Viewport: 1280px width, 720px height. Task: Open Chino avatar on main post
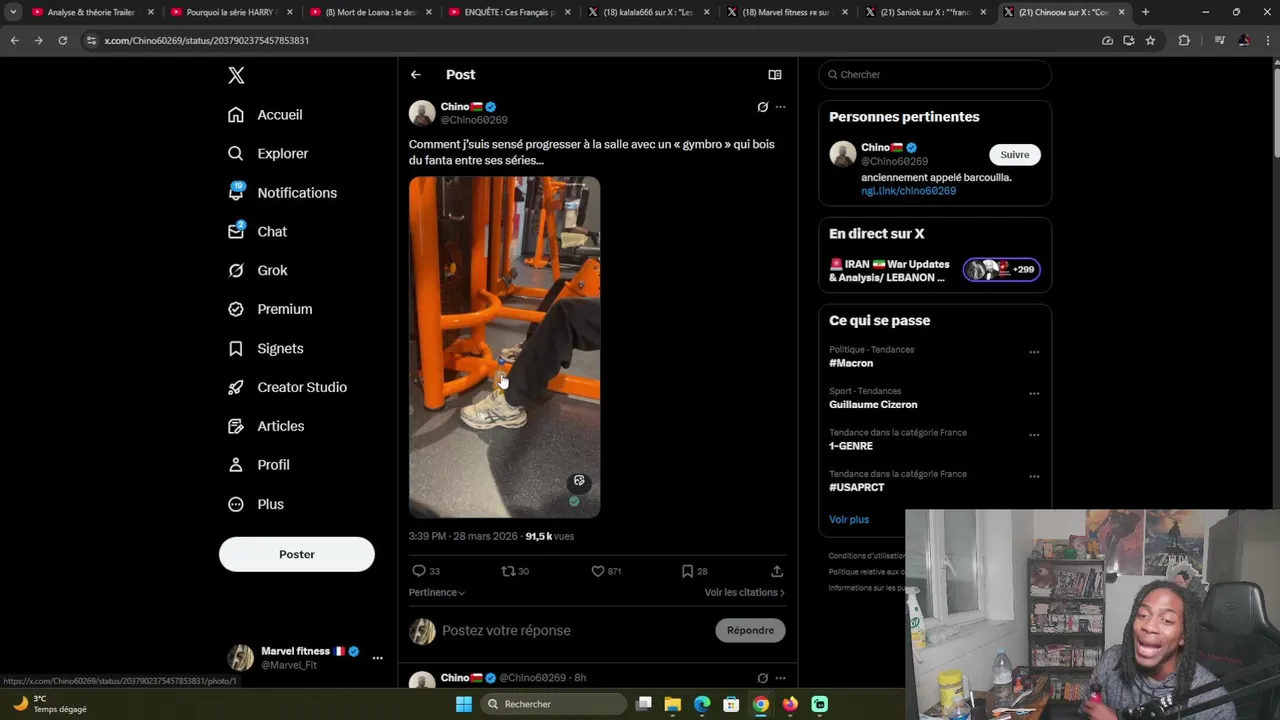pos(422,113)
